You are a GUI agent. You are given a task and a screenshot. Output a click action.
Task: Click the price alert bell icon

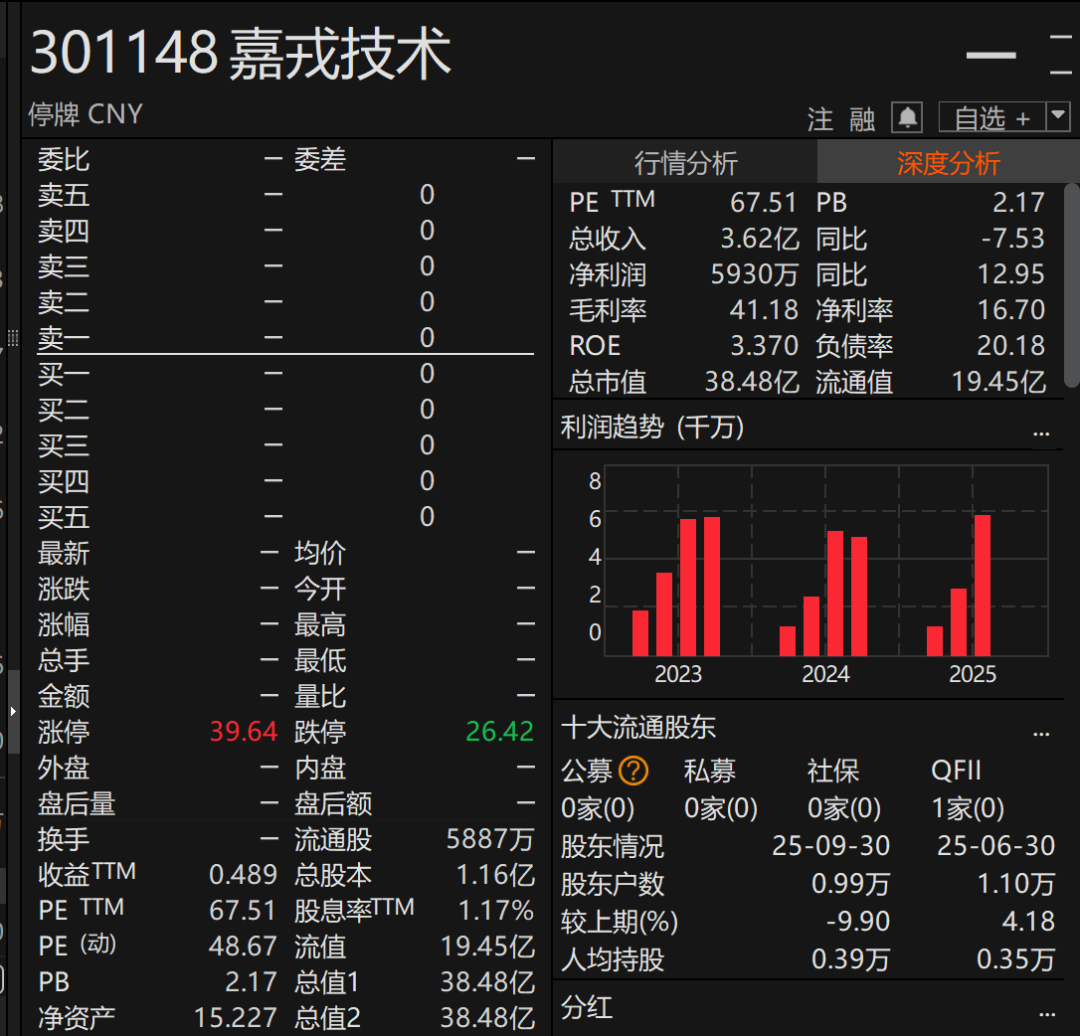tap(907, 118)
